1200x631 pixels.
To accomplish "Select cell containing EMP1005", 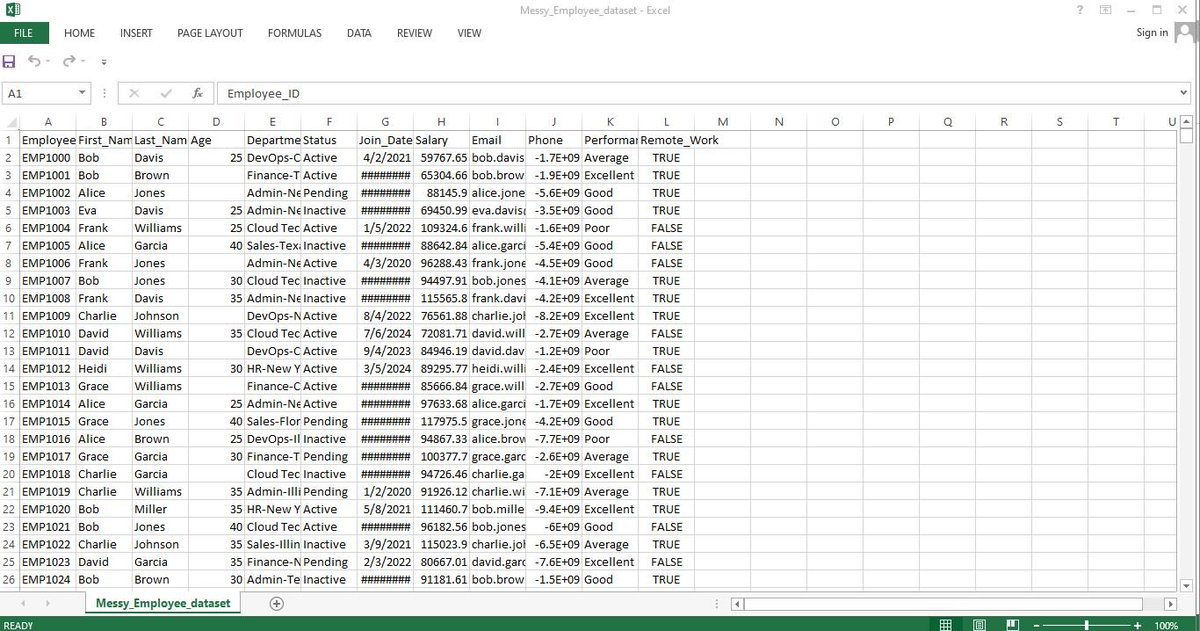I will click(47, 245).
